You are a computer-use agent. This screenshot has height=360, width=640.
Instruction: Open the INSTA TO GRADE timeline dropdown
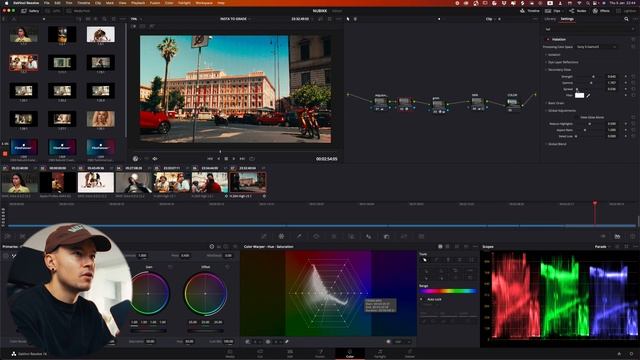point(236,19)
